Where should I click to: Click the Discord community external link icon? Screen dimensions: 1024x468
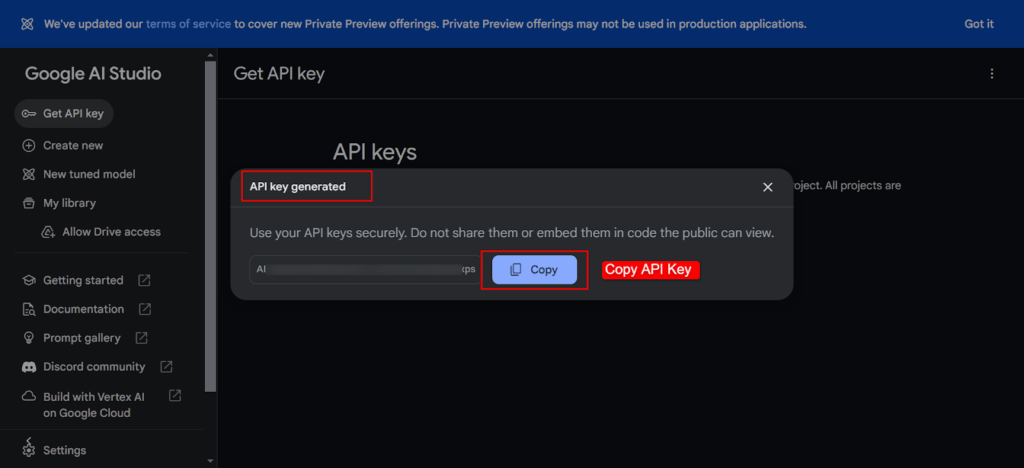point(166,367)
